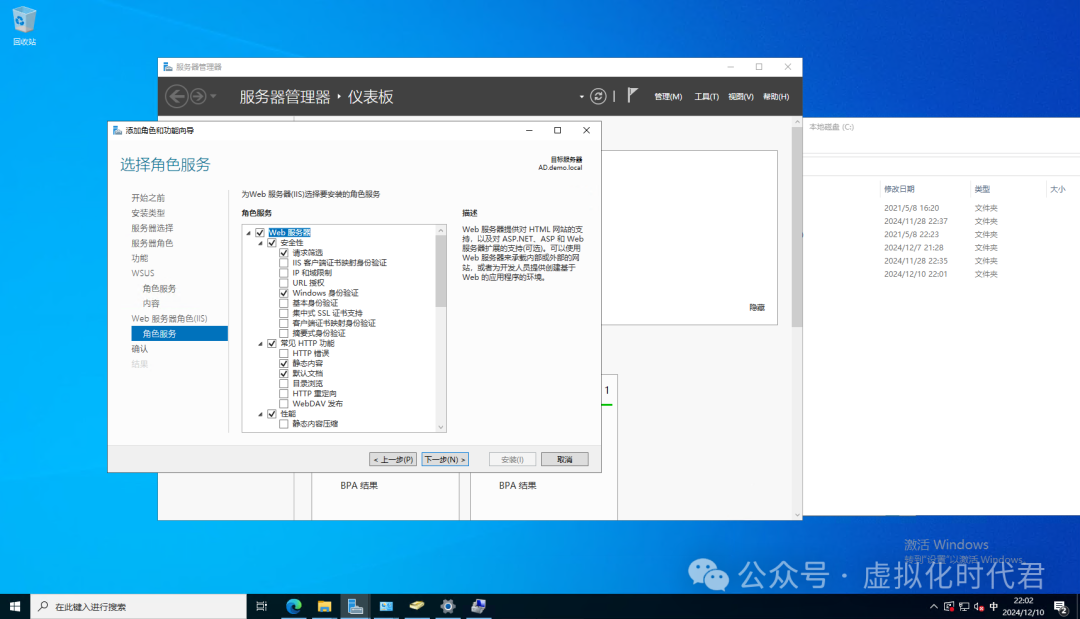Click the taskbar clock showing 22:02
The height and width of the screenshot is (619, 1080).
(1024, 607)
